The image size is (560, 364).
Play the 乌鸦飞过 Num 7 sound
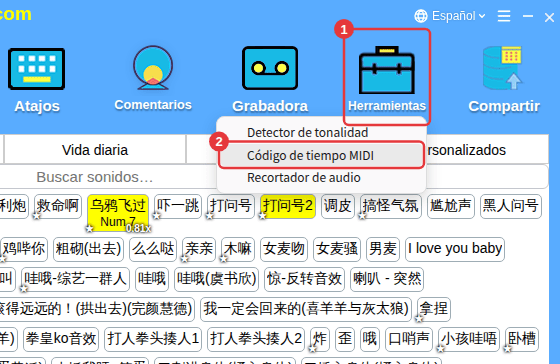pyautogui.click(x=118, y=213)
